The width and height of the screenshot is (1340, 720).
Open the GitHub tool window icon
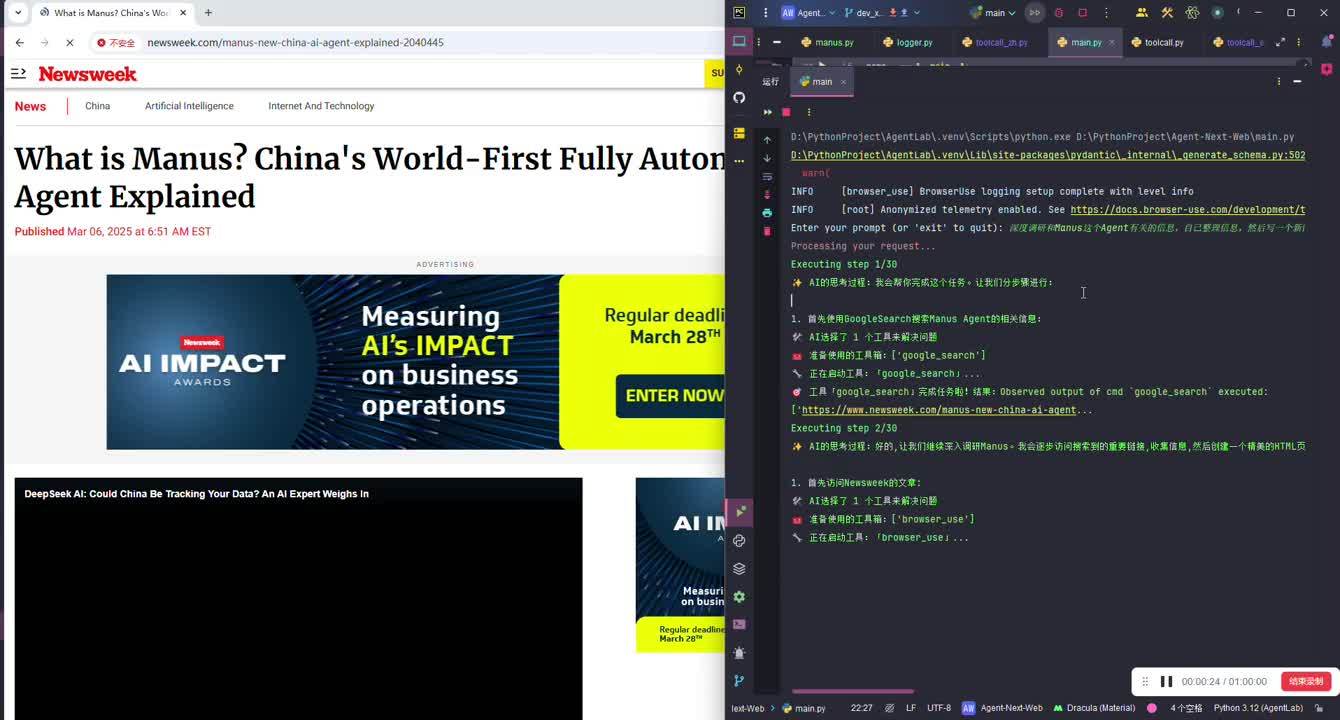pyautogui.click(x=739, y=97)
